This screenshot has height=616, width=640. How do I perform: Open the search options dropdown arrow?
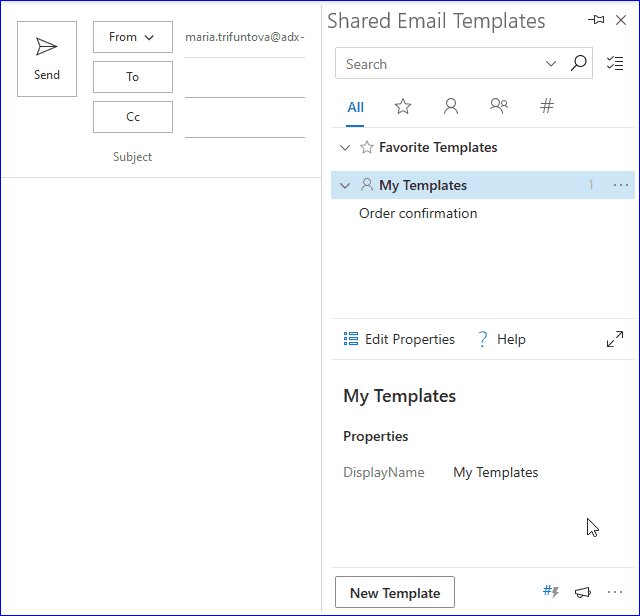[551, 64]
